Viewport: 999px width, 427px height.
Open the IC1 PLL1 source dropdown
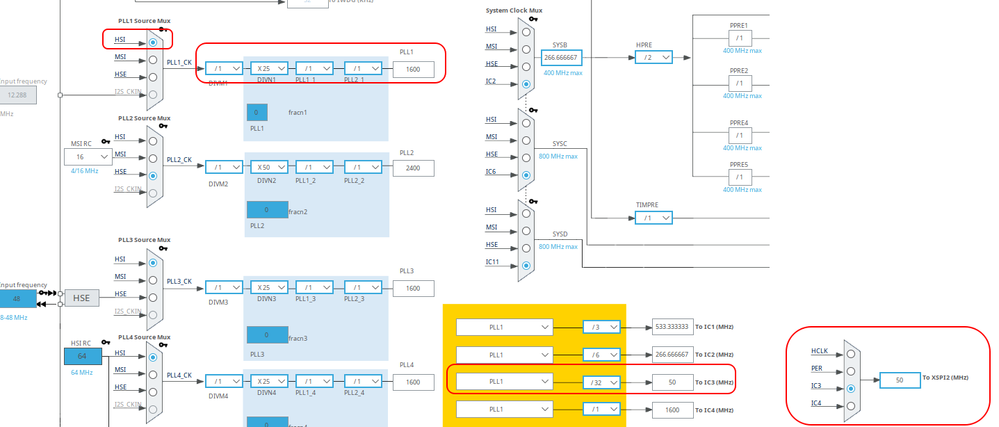click(x=505, y=327)
